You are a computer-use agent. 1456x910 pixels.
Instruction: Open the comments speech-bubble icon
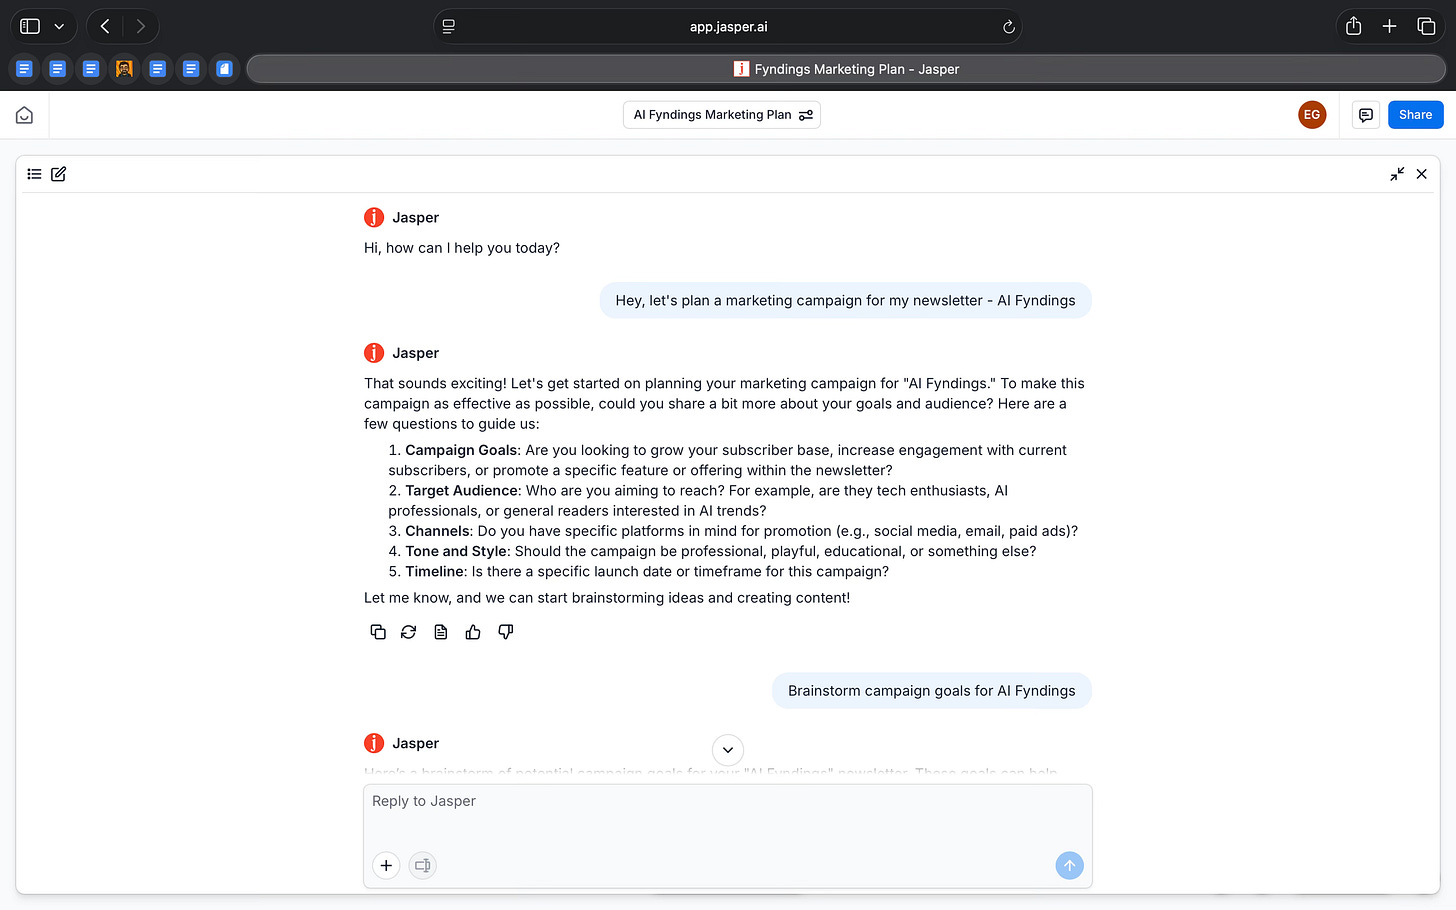(x=1365, y=115)
